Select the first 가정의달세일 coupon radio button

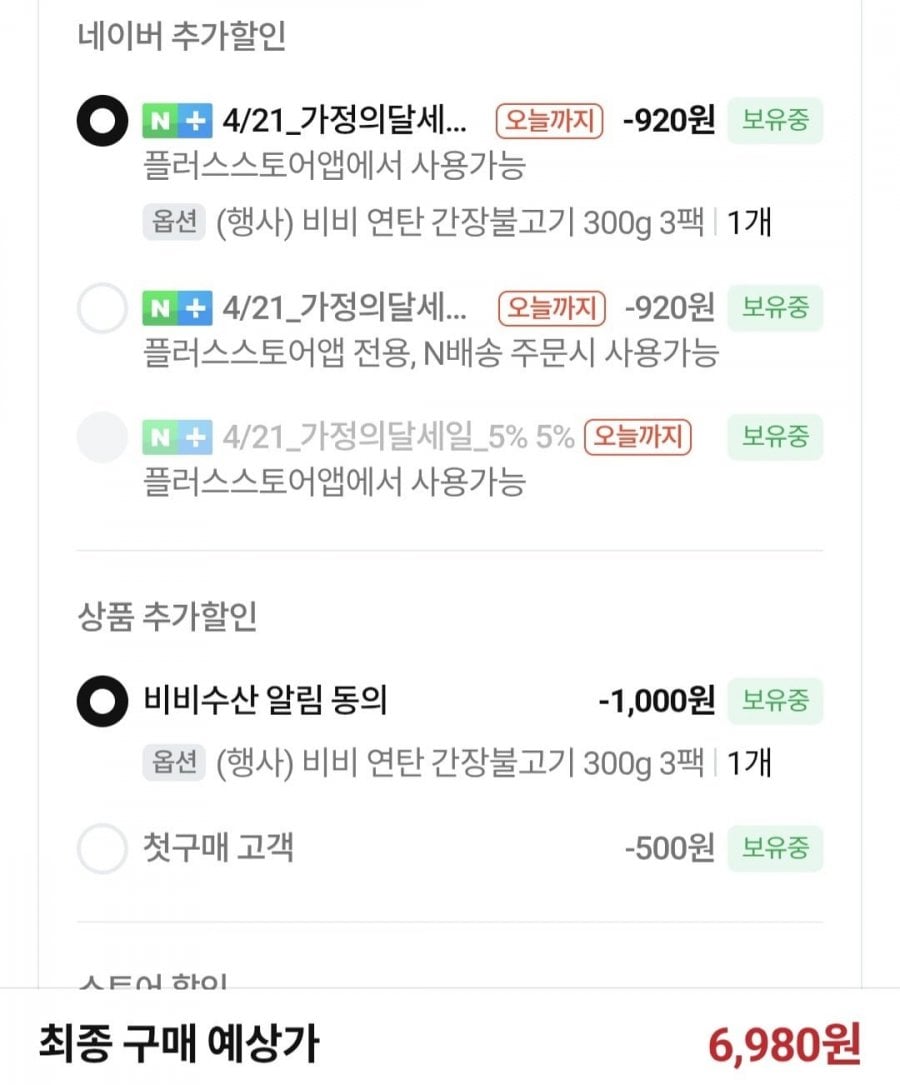click(x=102, y=122)
